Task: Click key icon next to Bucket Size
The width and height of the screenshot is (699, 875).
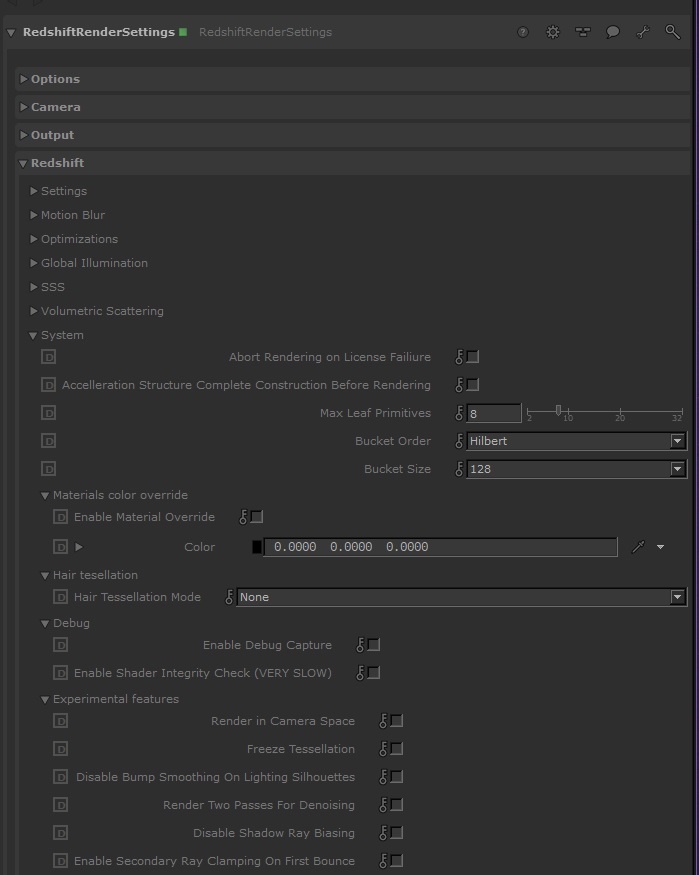Action: pos(459,469)
